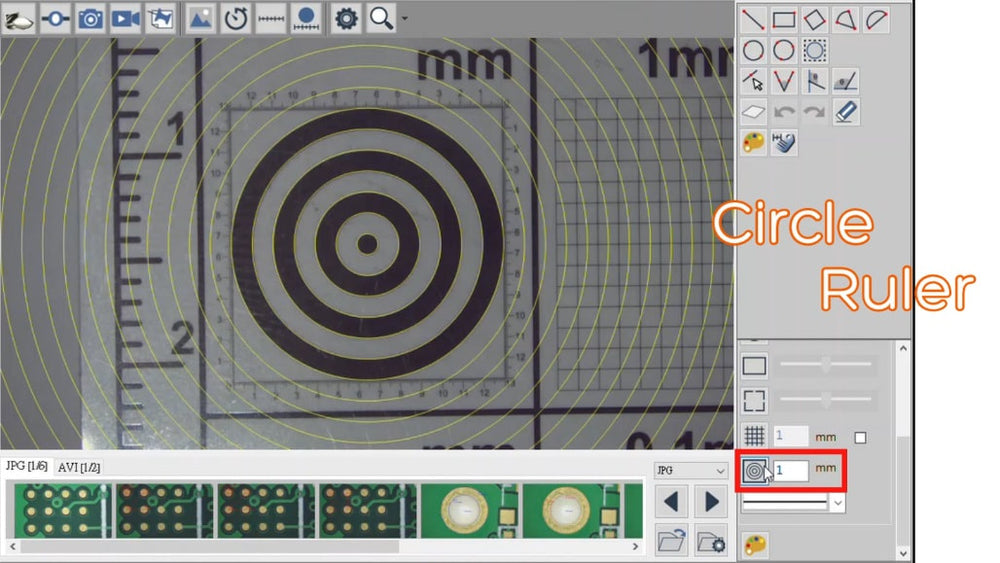Select the fifth thumbnail with gold ring

[470, 510]
